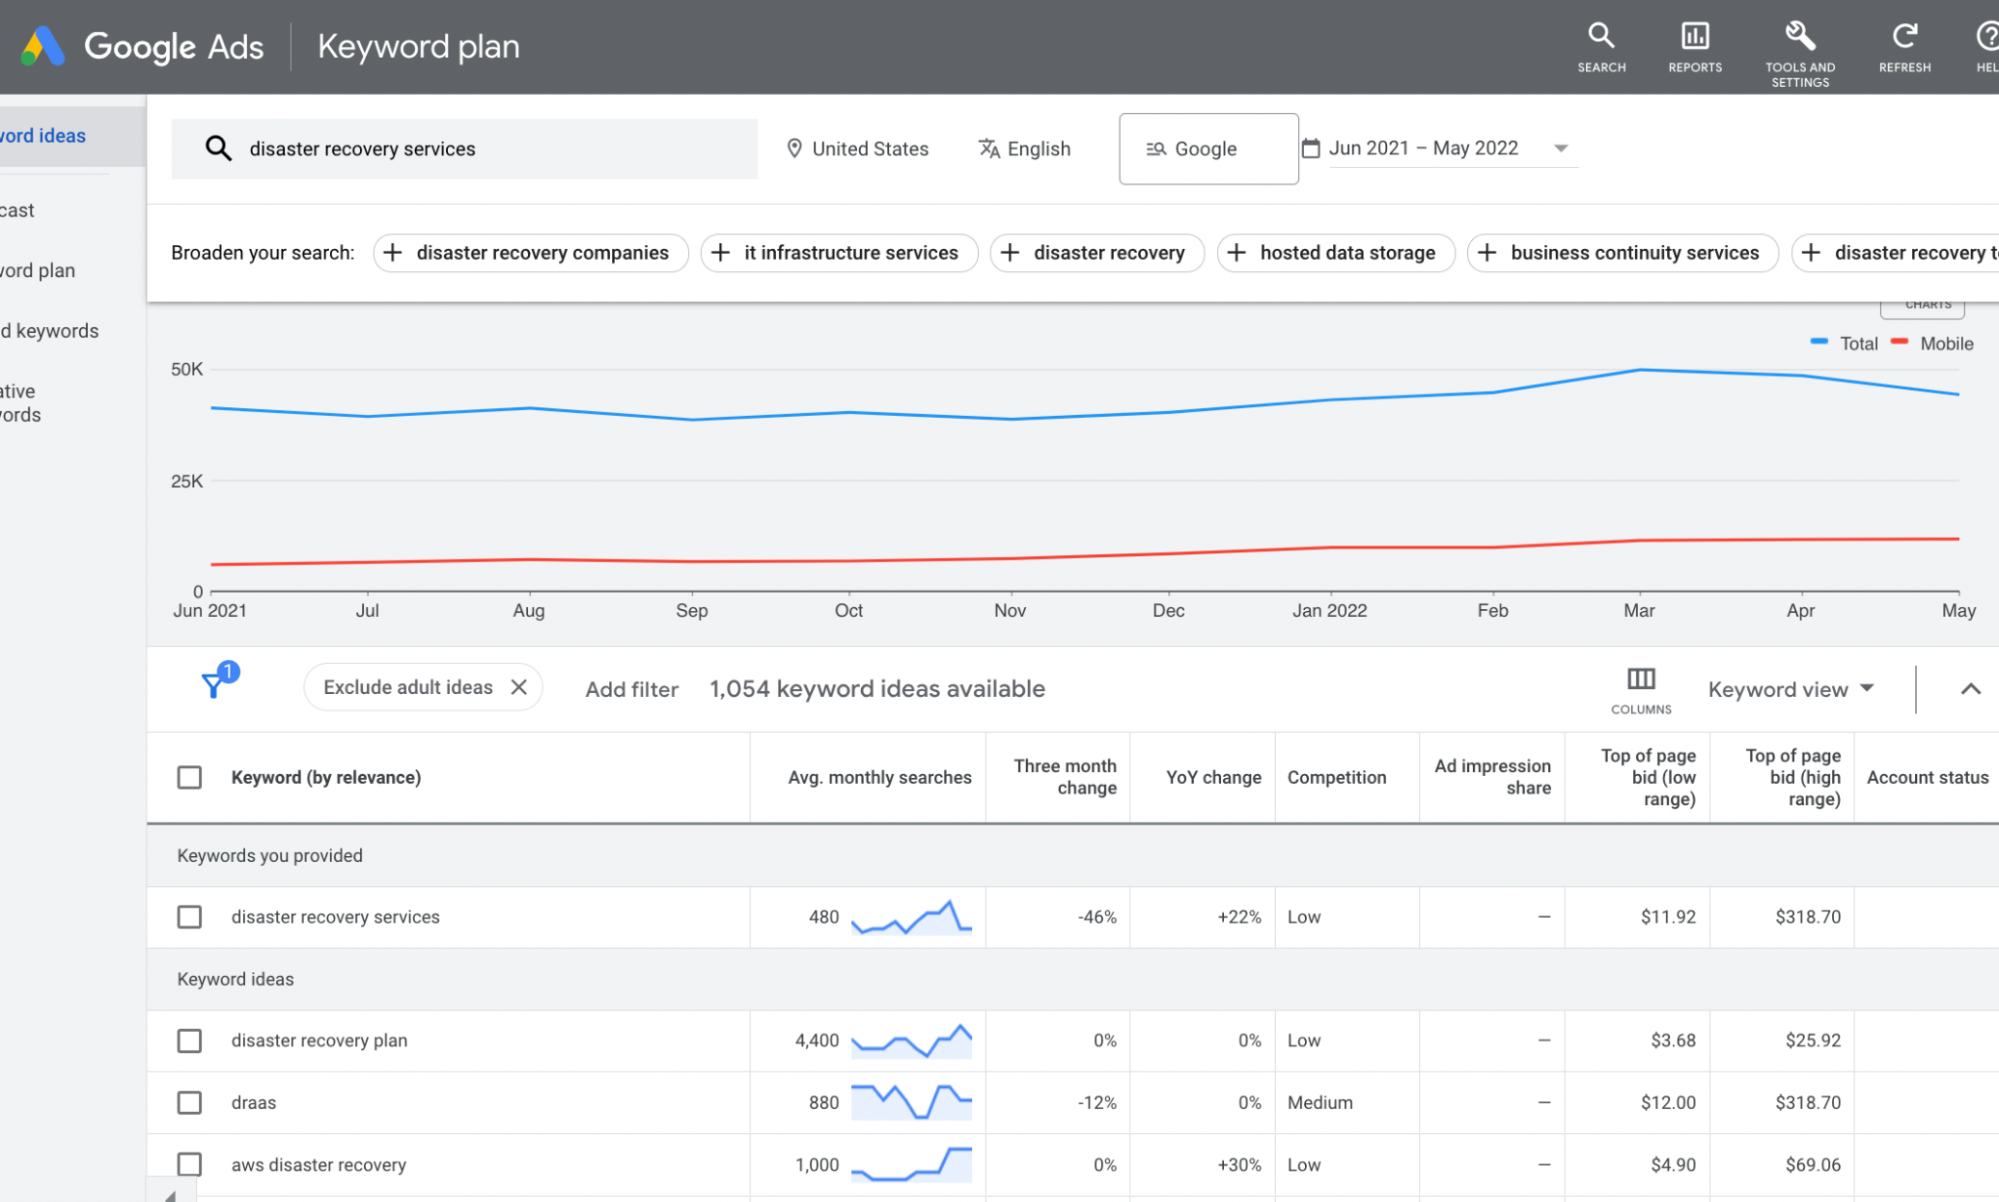This screenshot has width=1999, height=1202.
Task: Click the filter funnel icon
Action: (213, 685)
